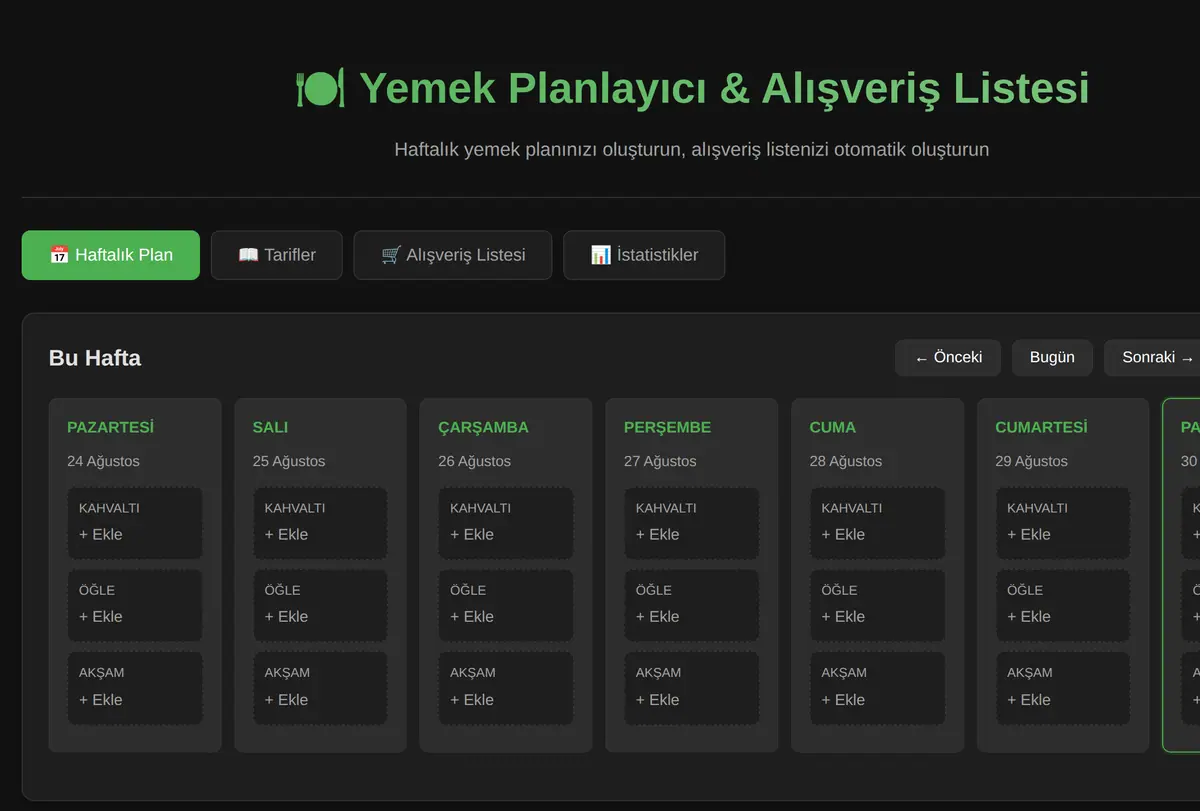Image resolution: width=1200 pixels, height=811 pixels.
Task: Switch to the Haftalık Plan tab
Action: click(111, 255)
